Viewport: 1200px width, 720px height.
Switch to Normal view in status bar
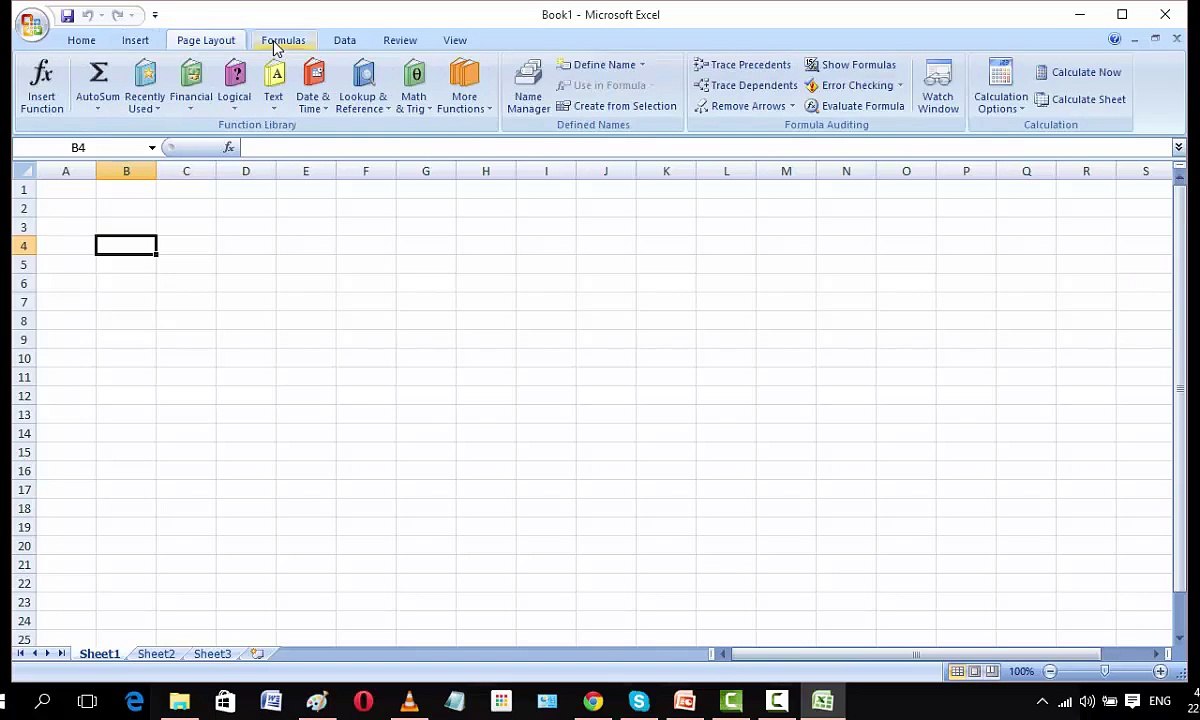pos(957,672)
